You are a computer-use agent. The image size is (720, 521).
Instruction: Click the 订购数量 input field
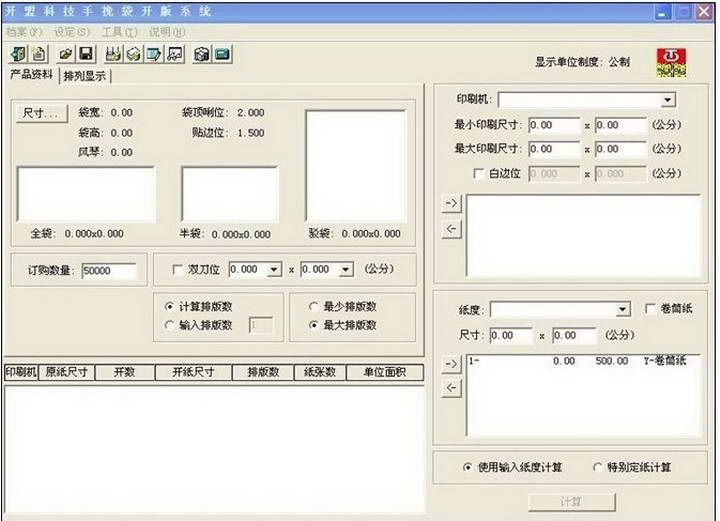tap(107, 270)
